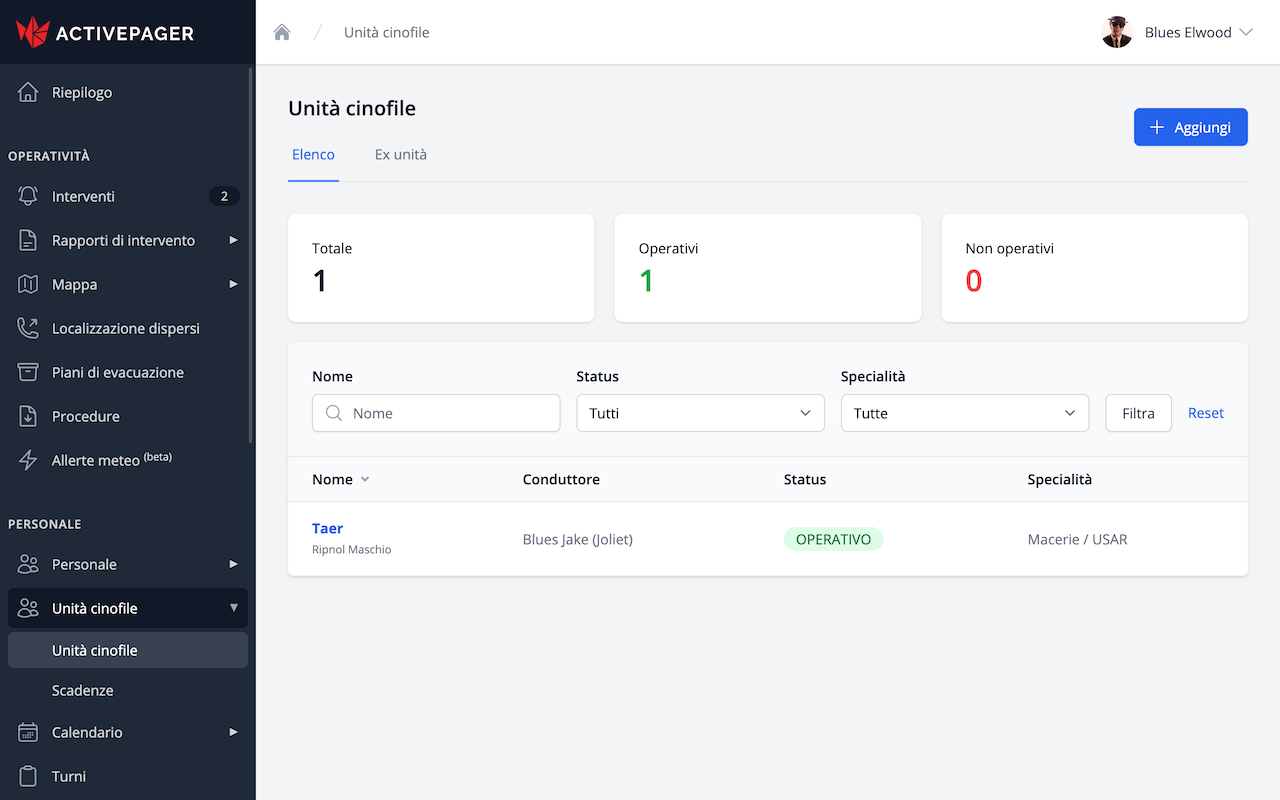This screenshot has height=800, width=1280.
Task: Click the Reset filter link
Action: 1205,413
